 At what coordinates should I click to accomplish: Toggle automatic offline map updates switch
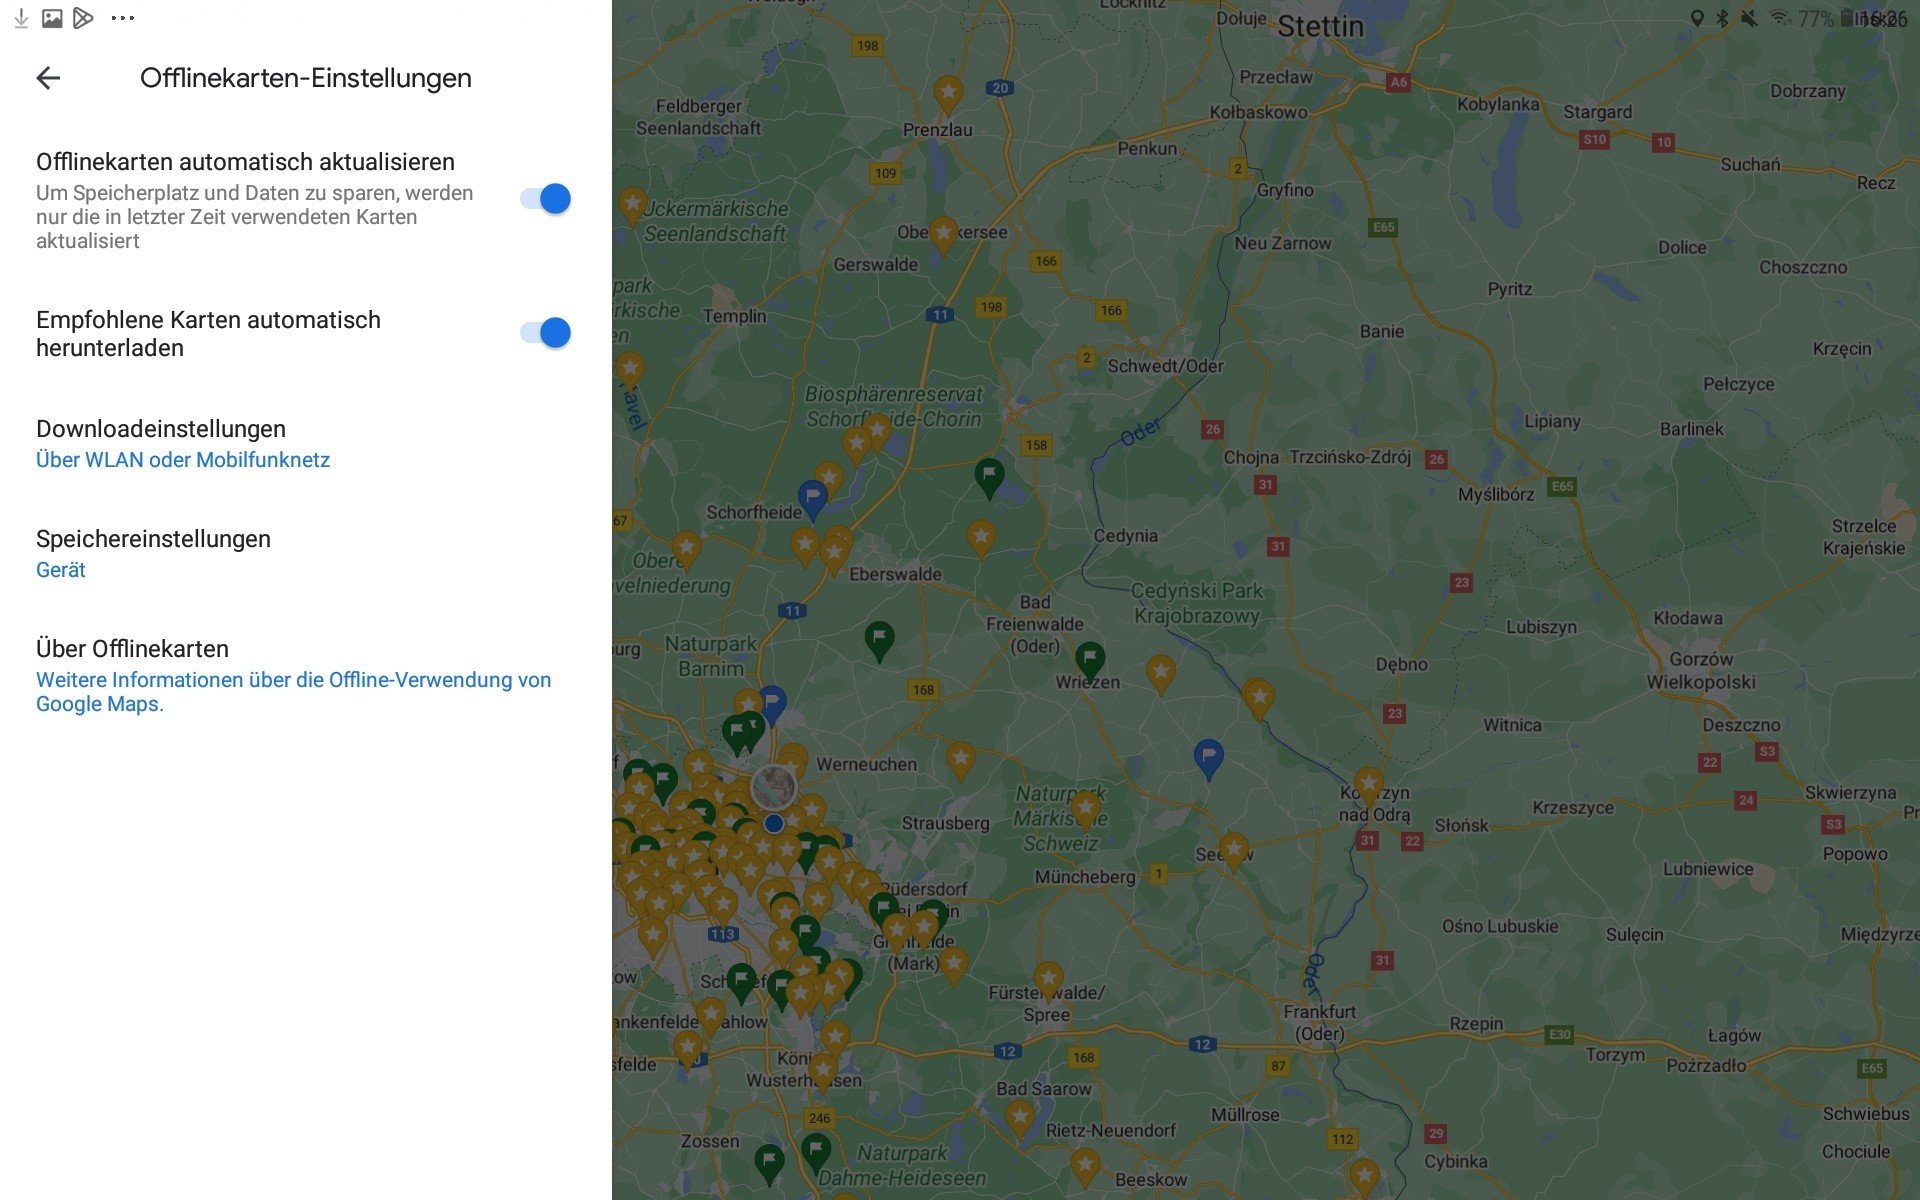(x=545, y=199)
